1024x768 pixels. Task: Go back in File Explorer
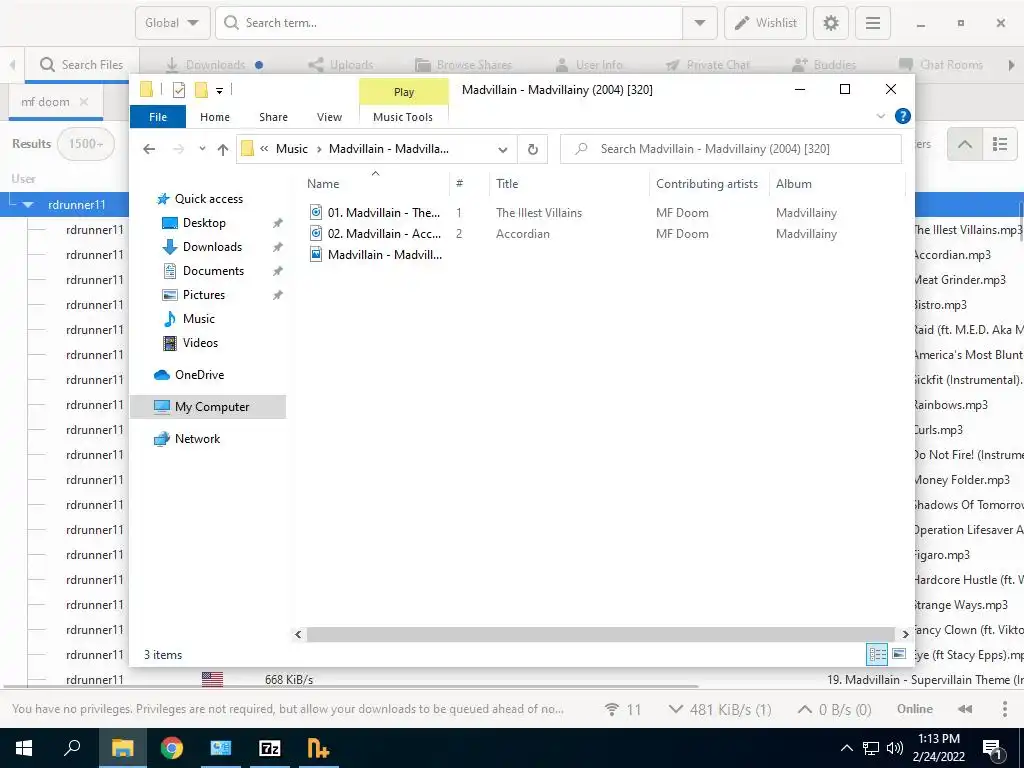click(x=149, y=149)
